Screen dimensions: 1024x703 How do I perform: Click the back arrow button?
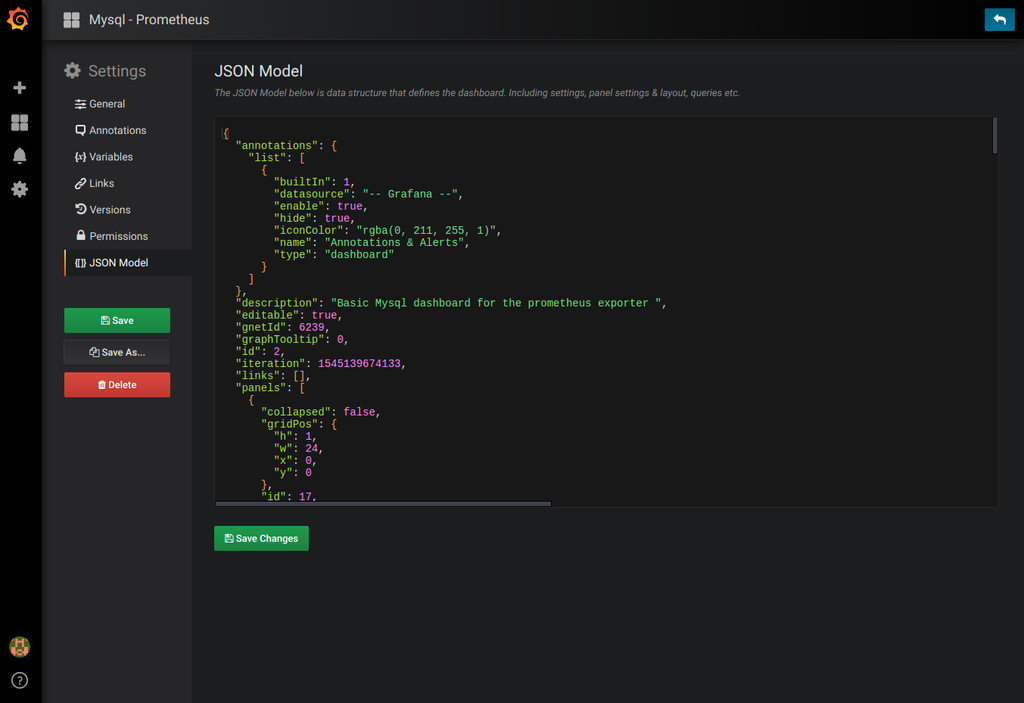pyautogui.click(x=999, y=20)
